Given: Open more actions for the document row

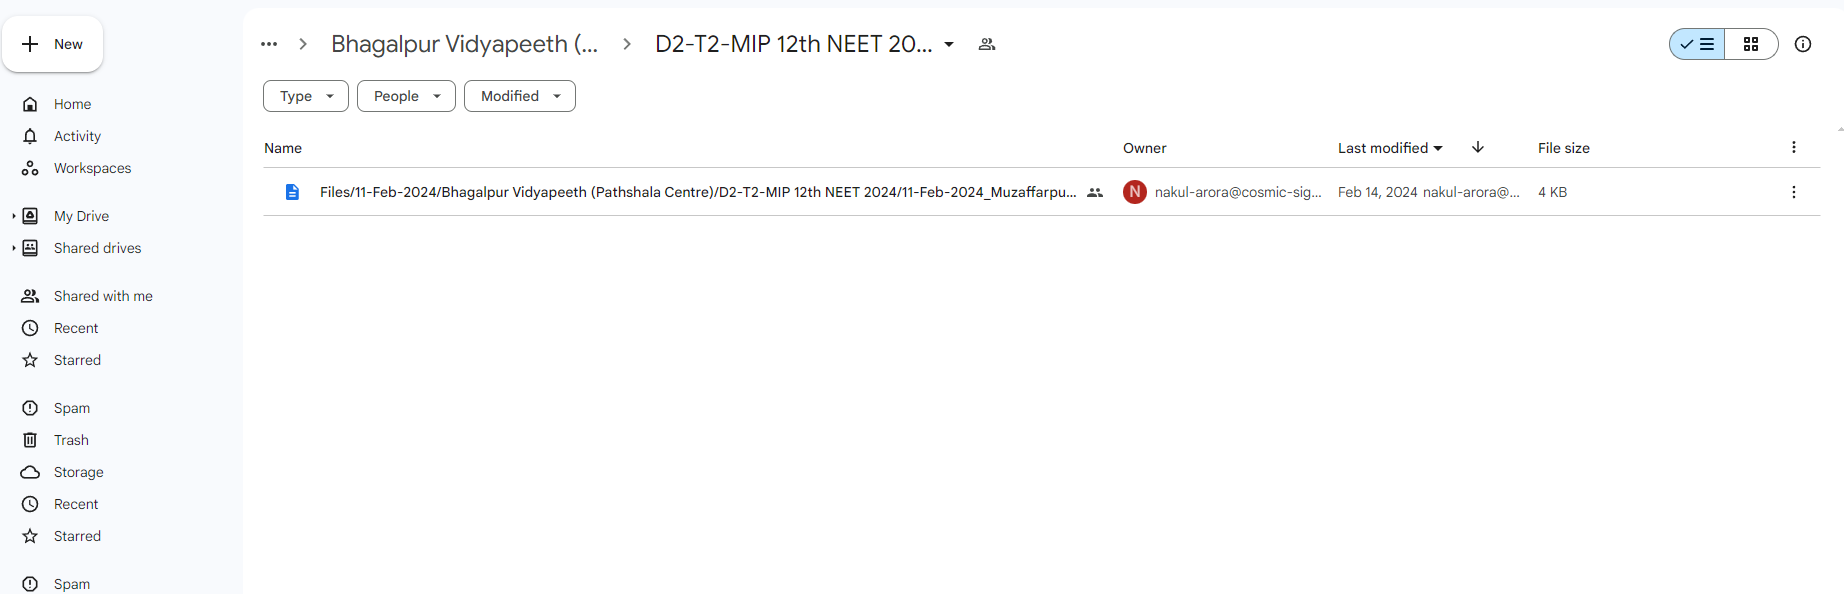Looking at the screenshot, I should (x=1794, y=192).
